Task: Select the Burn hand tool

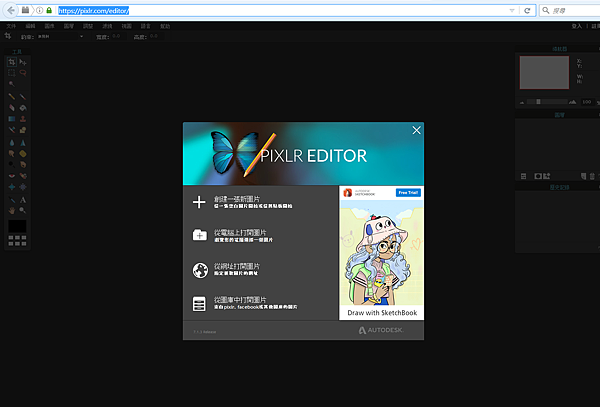Action: (x=23, y=164)
